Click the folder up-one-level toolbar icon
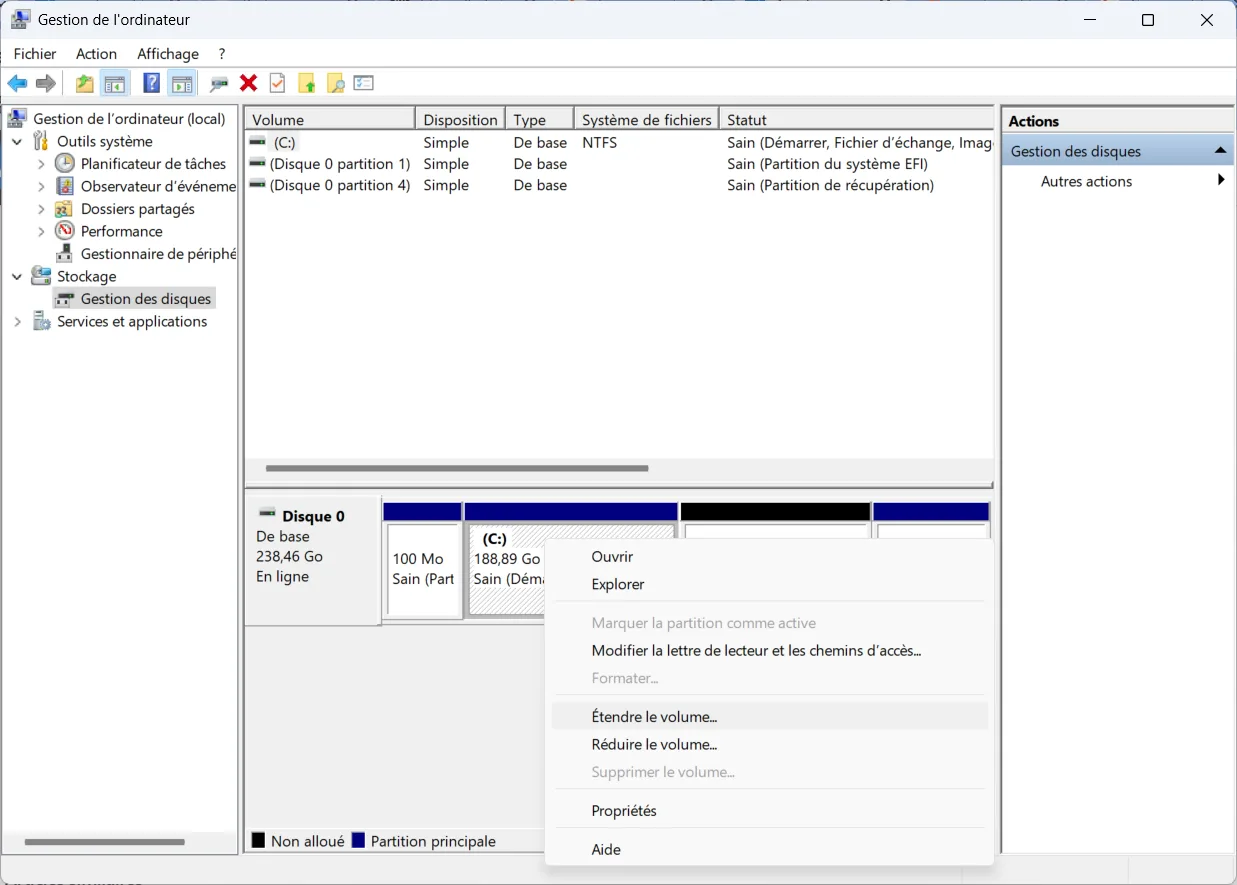Screen dimensions: 1237x885 click(85, 83)
